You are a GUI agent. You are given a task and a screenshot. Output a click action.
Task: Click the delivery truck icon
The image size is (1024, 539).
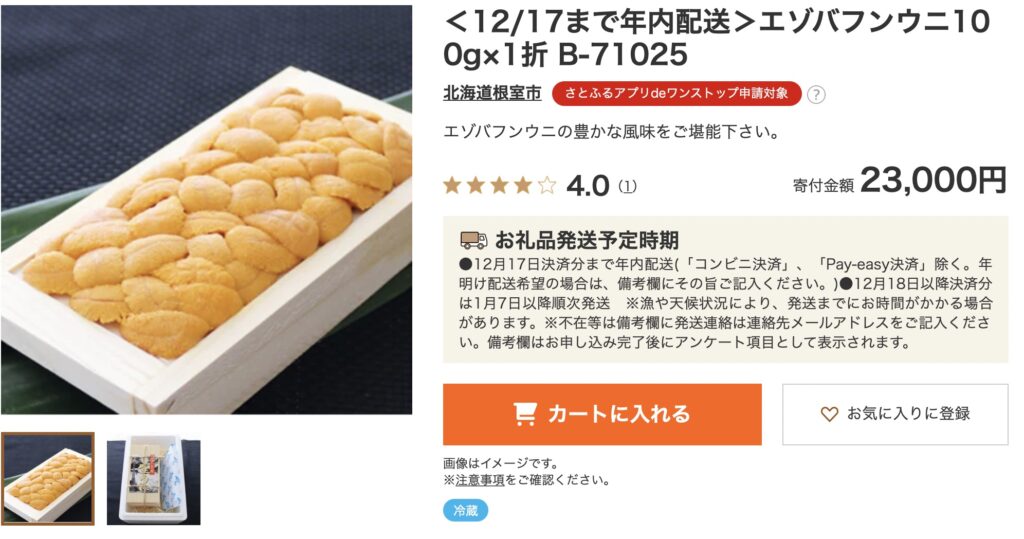click(x=473, y=240)
